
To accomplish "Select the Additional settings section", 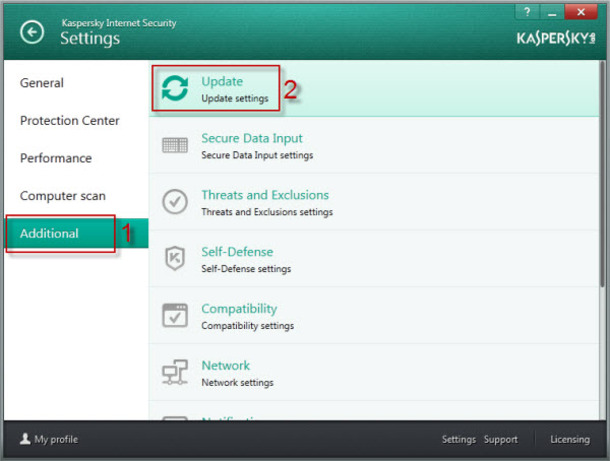I will click(76, 233).
